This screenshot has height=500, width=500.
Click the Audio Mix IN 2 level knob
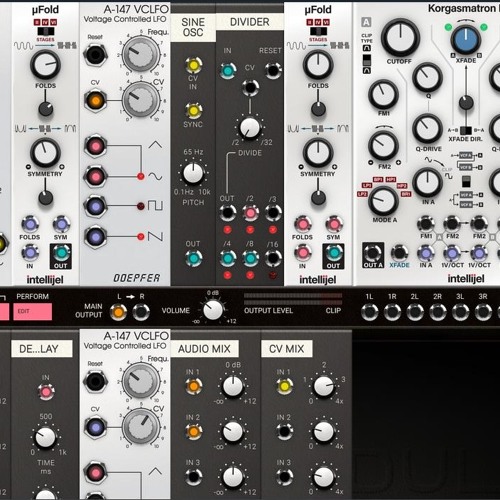pos(233,432)
